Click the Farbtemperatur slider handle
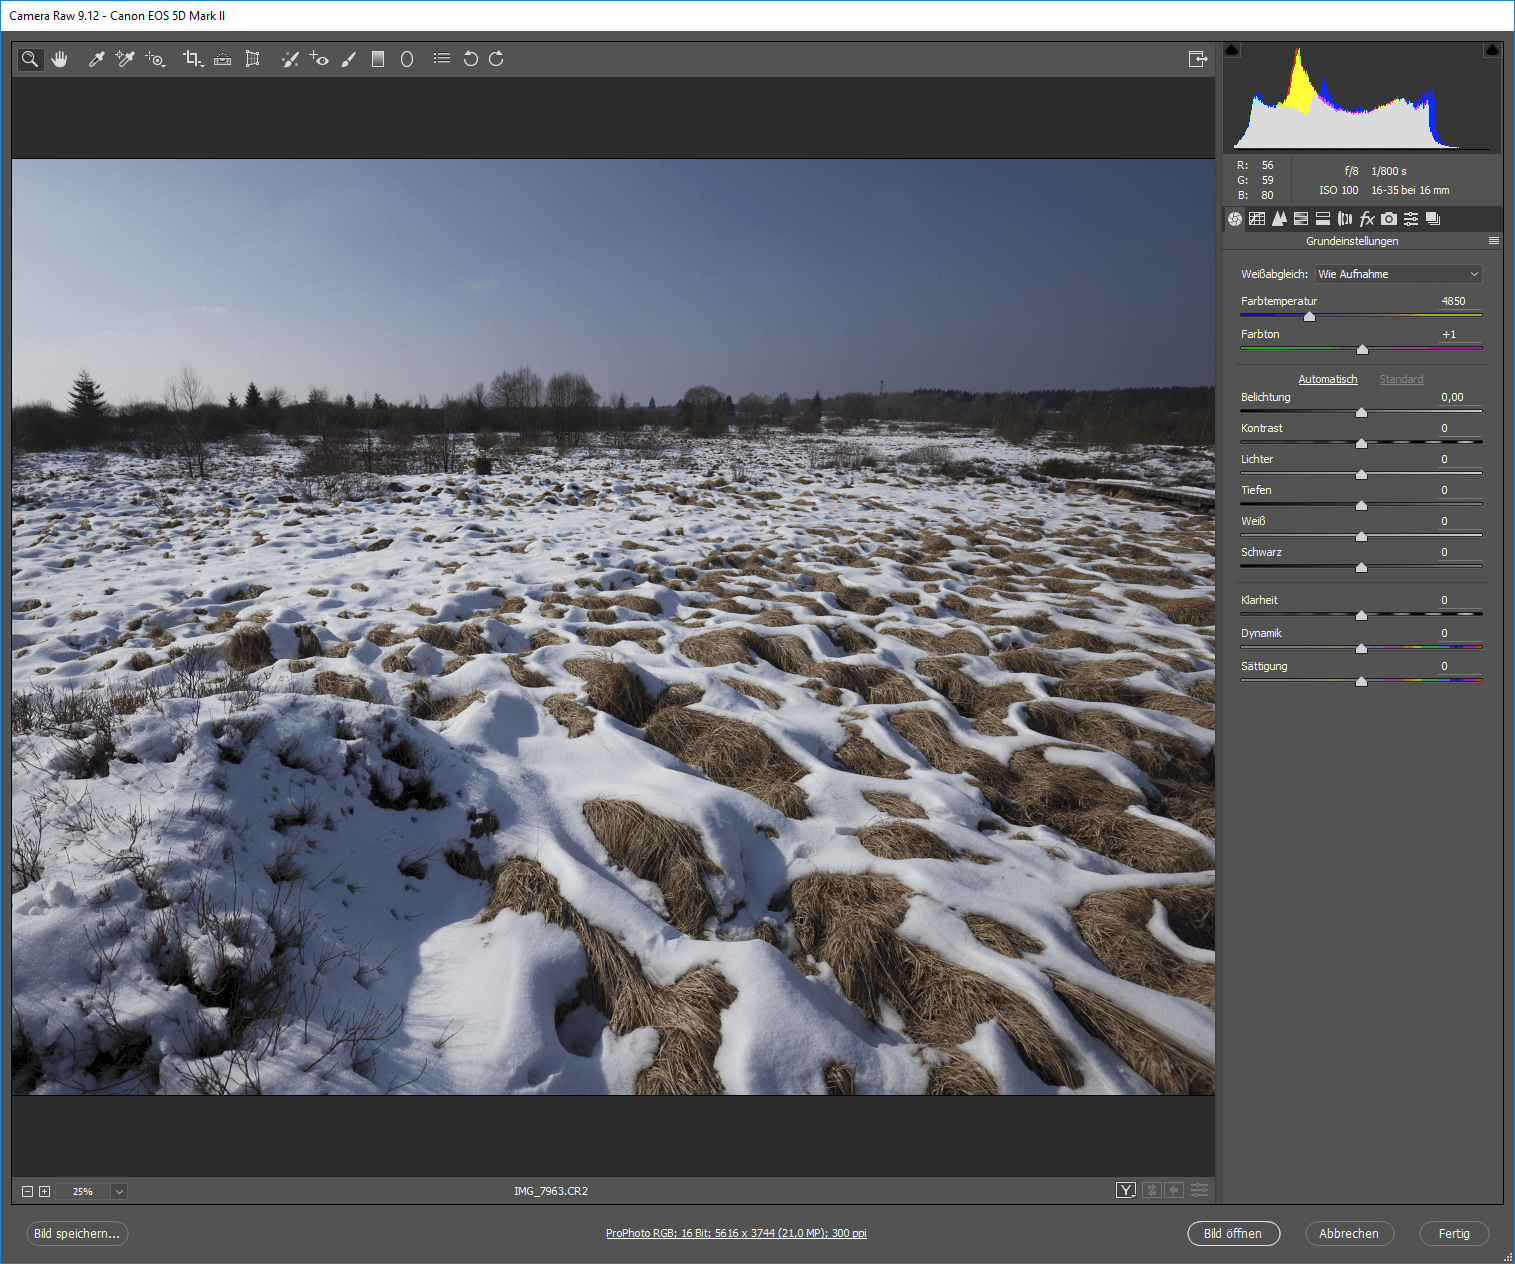 click(x=1309, y=316)
